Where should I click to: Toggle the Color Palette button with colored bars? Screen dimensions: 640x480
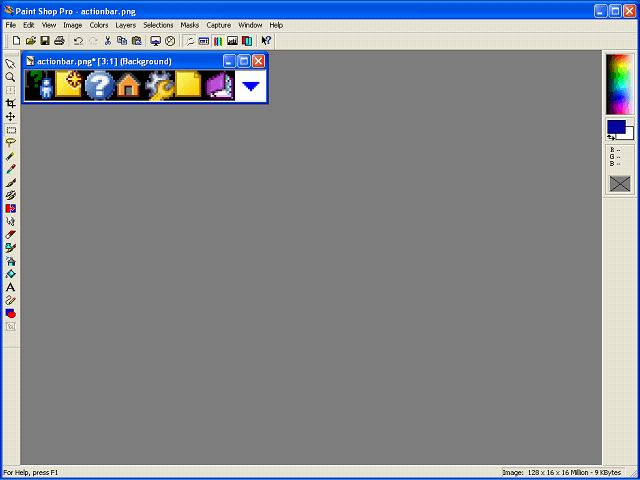coord(218,40)
